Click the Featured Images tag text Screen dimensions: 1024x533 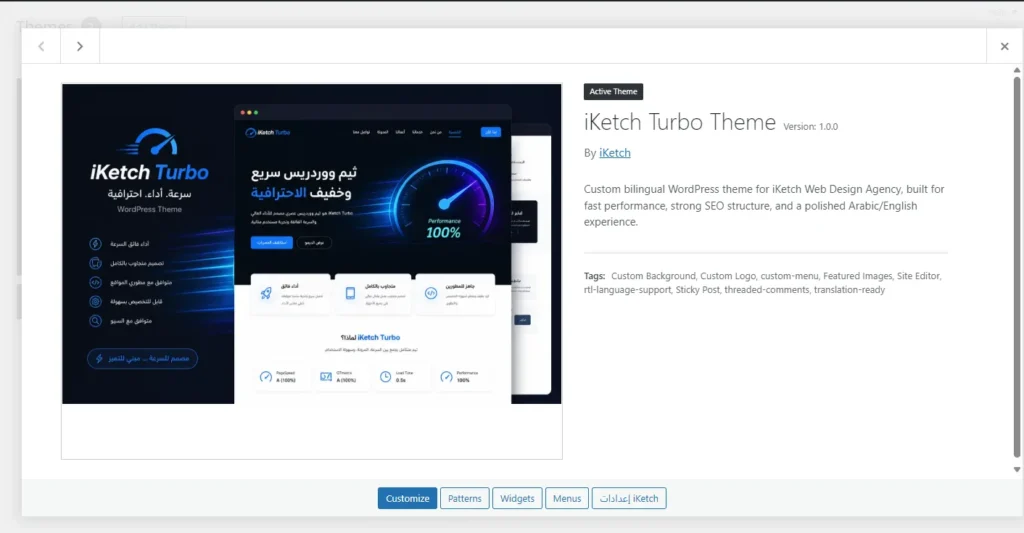click(x=857, y=276)
